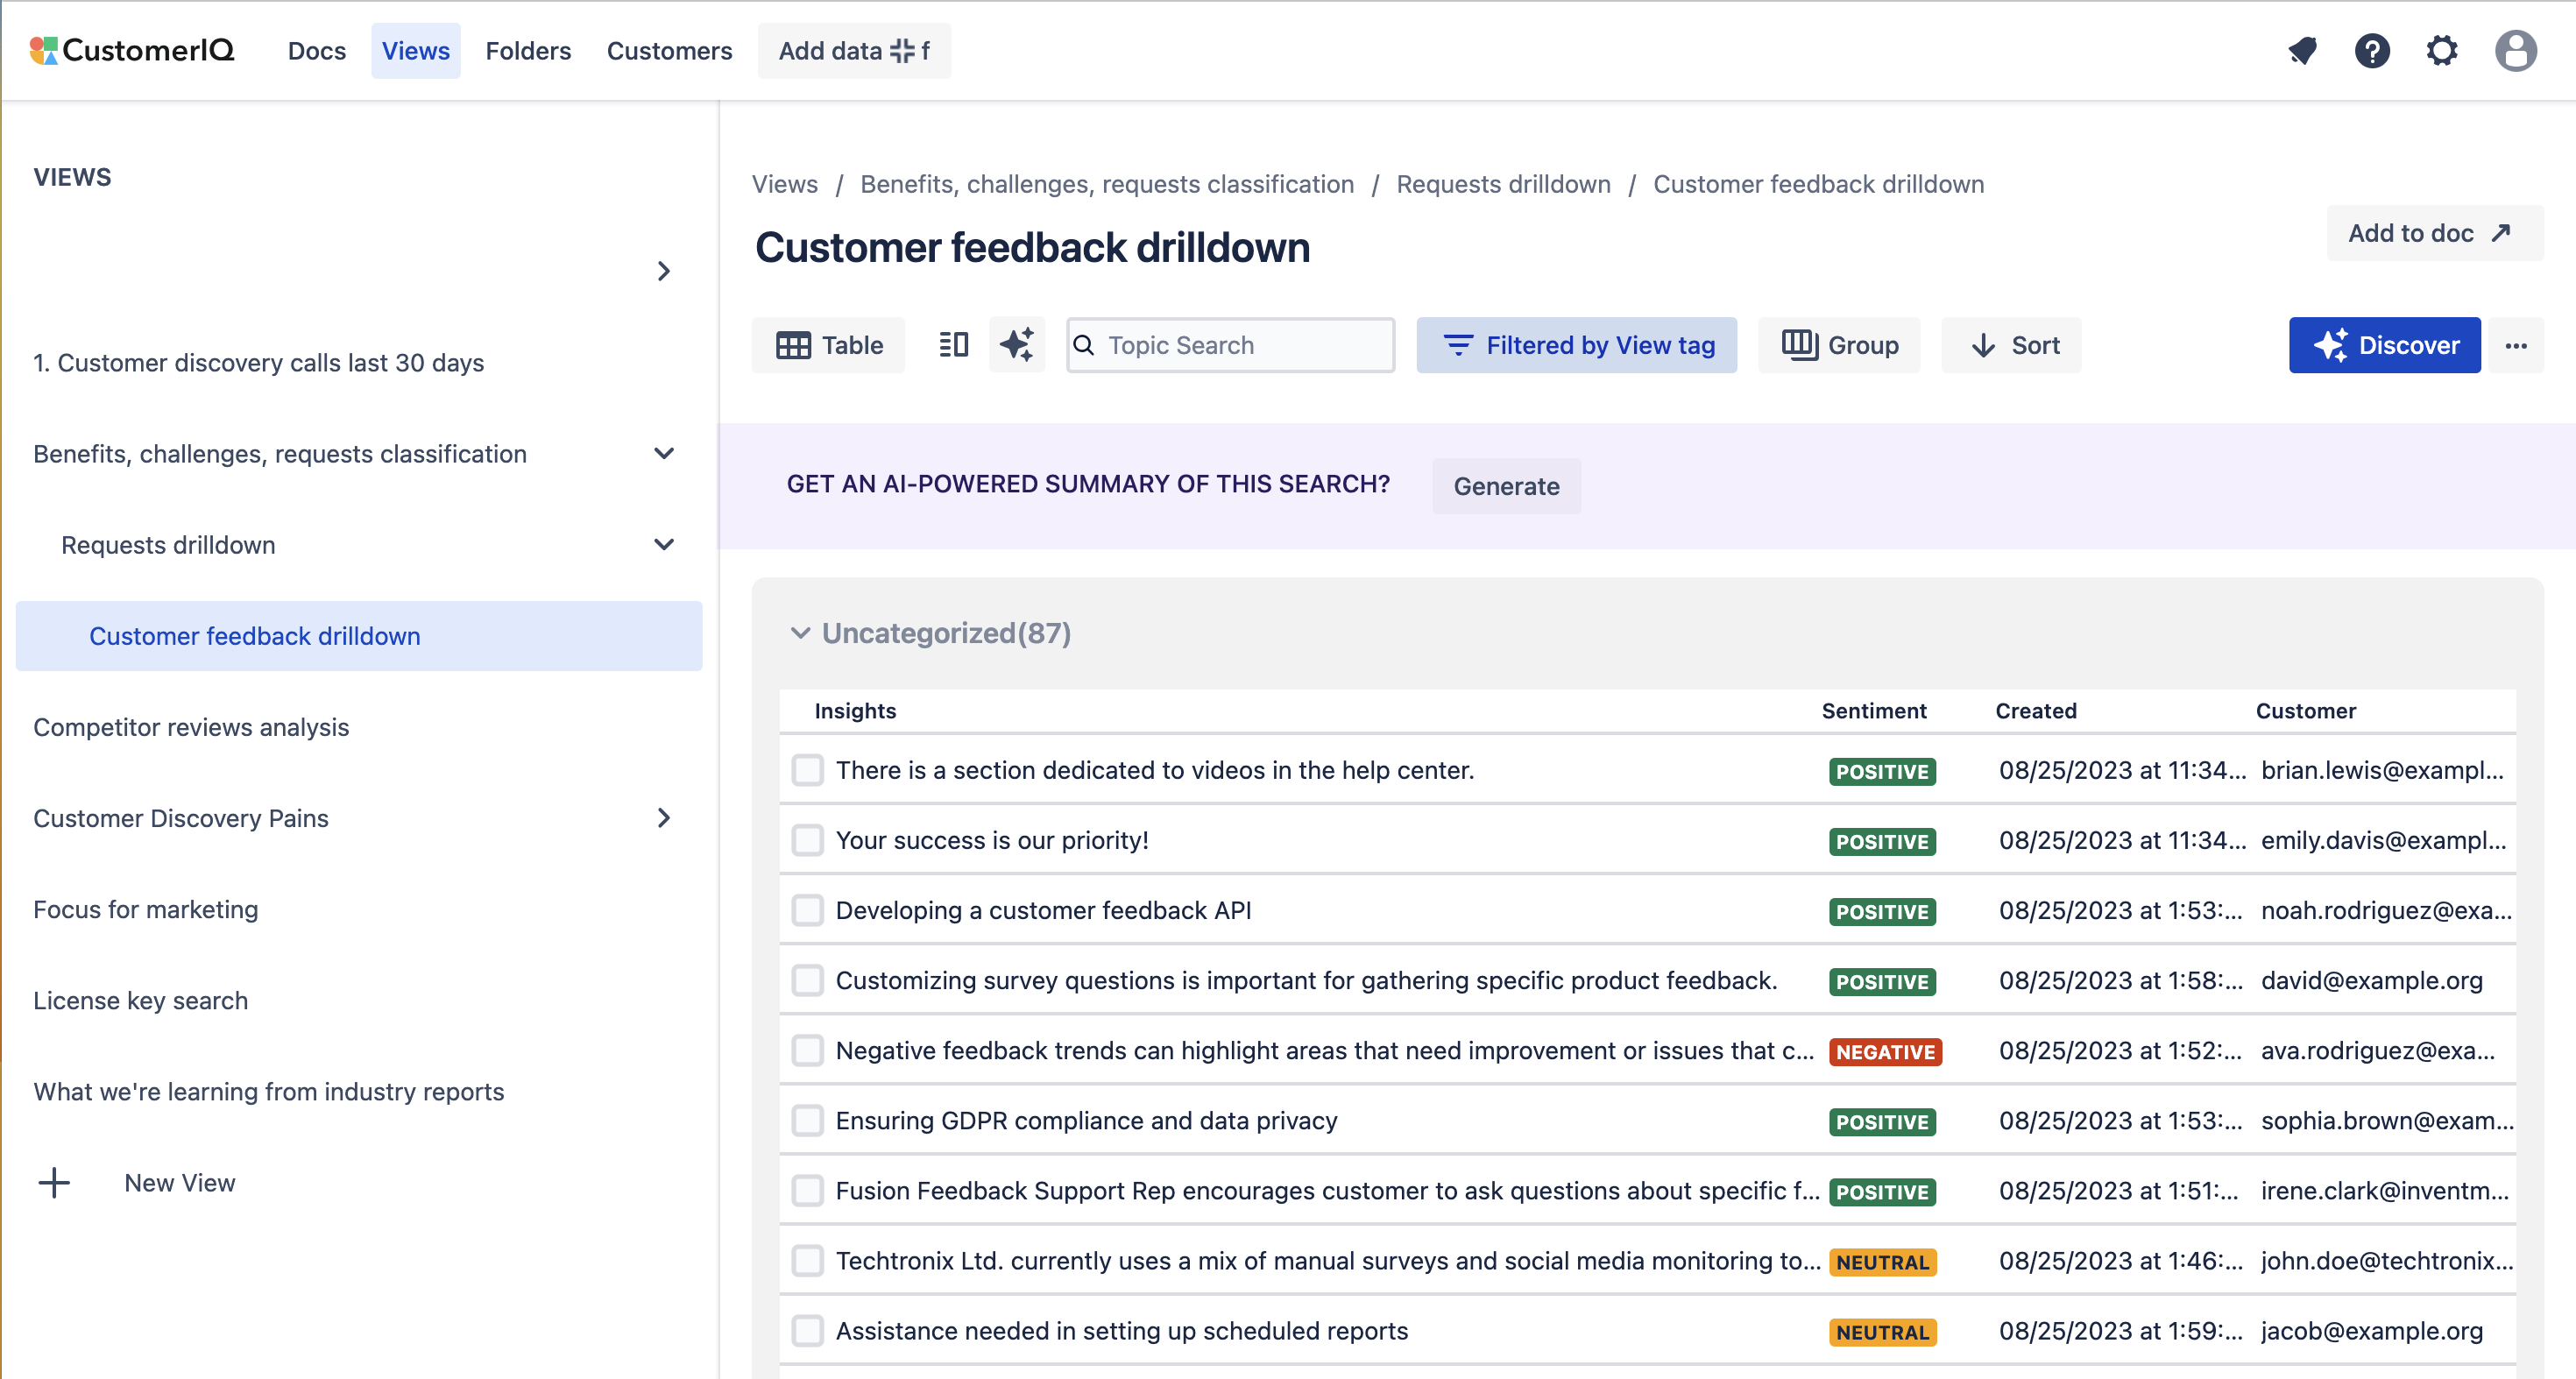Viewport: 2576px width, 1379px height.
Task: Open the settings gear icon
Action: pos(2442,50)
